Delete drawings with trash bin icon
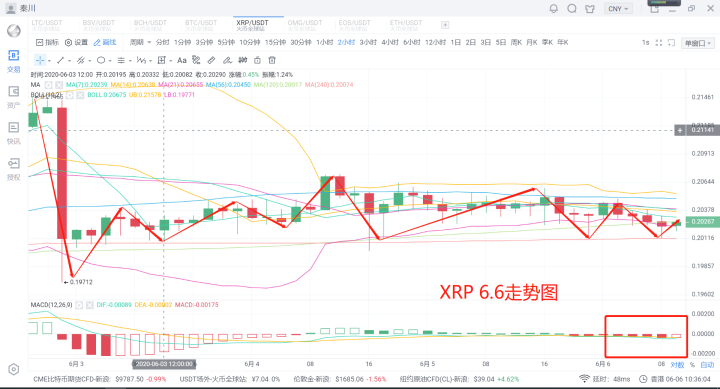720x389 pixels. [x=272, y=60]
